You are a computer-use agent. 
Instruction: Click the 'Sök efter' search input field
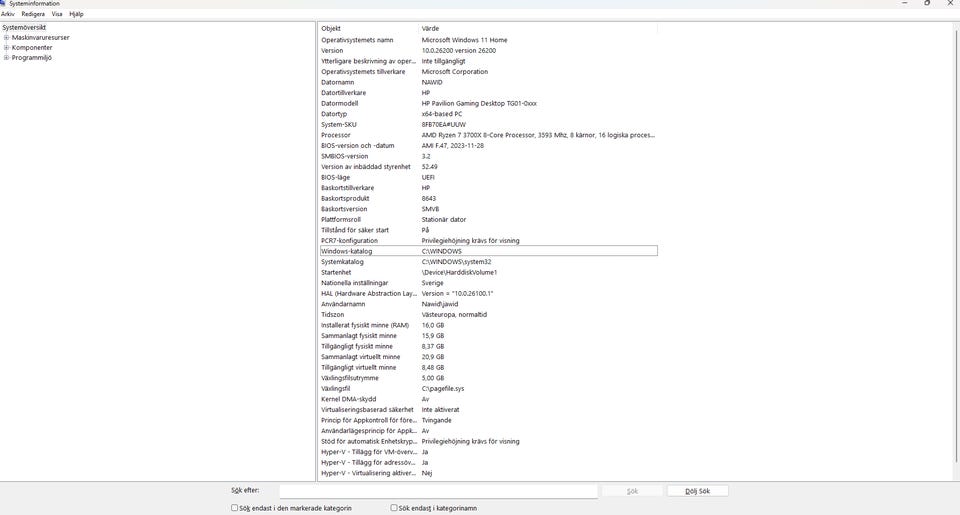coord(438,491)
